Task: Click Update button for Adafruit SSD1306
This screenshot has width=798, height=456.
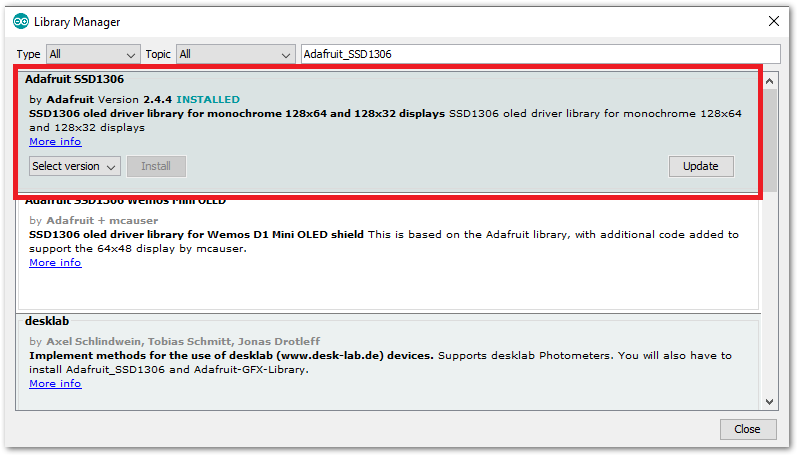Action: pos(701,166)
